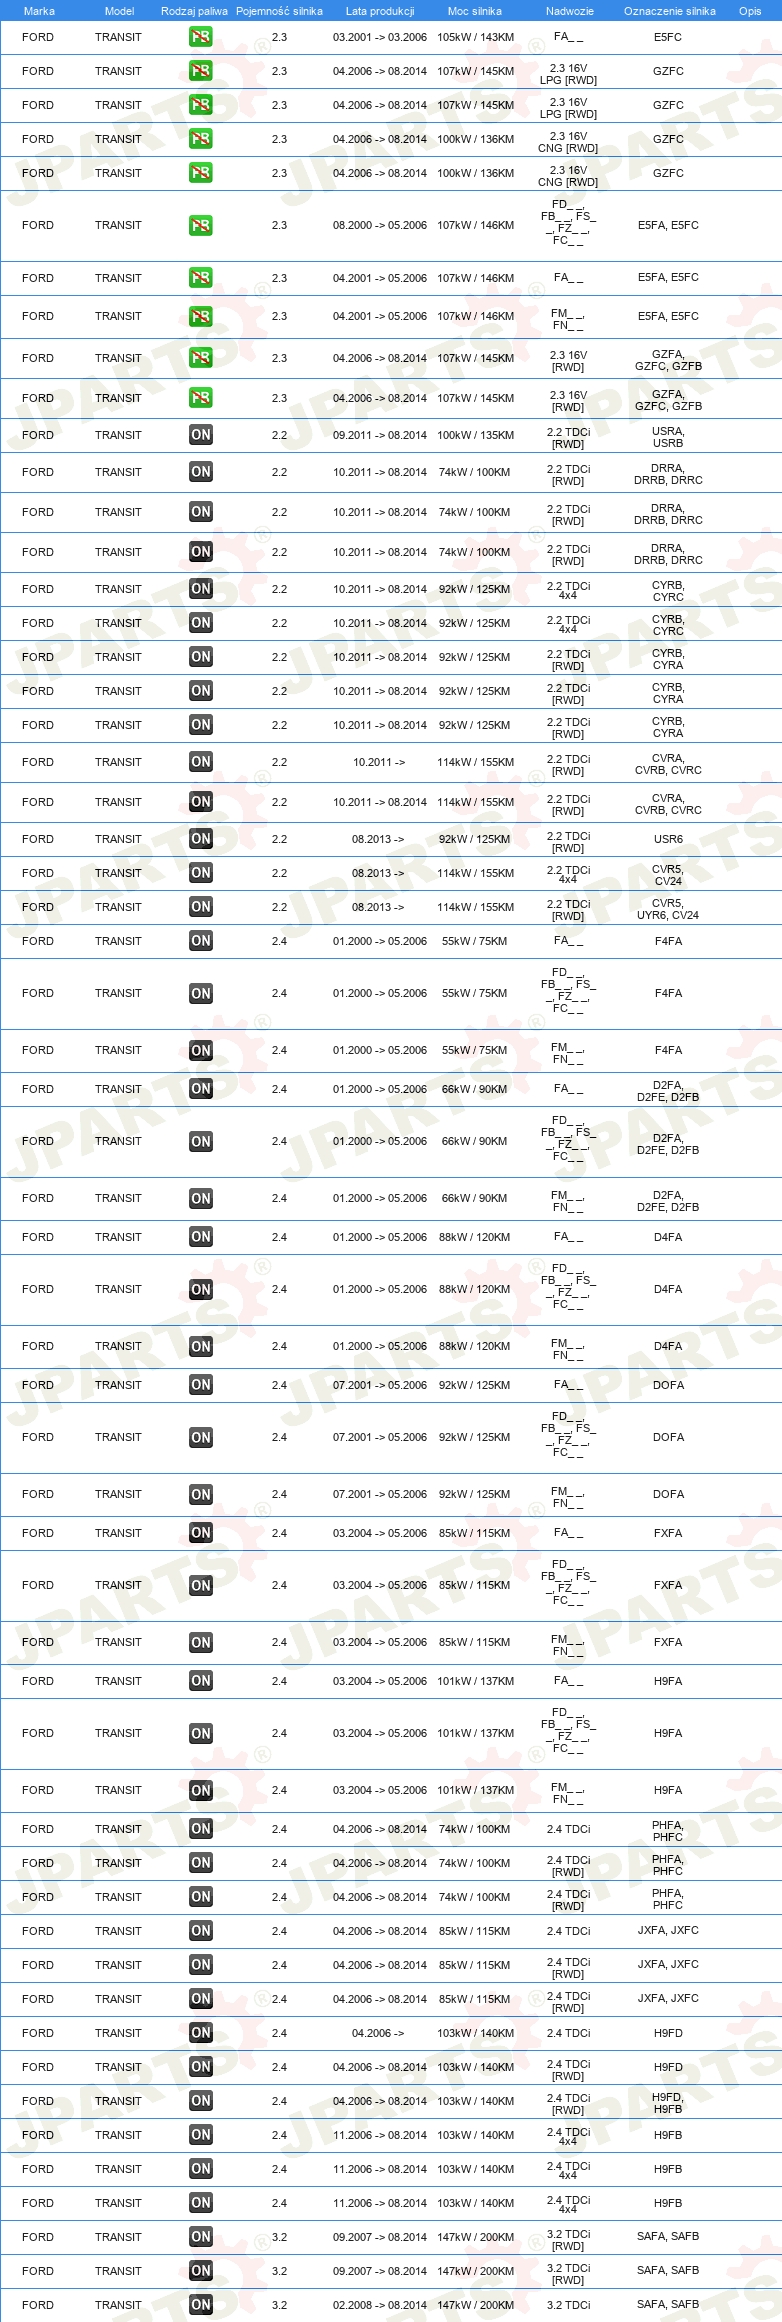Click the Marka column header
Viewport: 782px width, 2322px height.
(x=39, y=11)
